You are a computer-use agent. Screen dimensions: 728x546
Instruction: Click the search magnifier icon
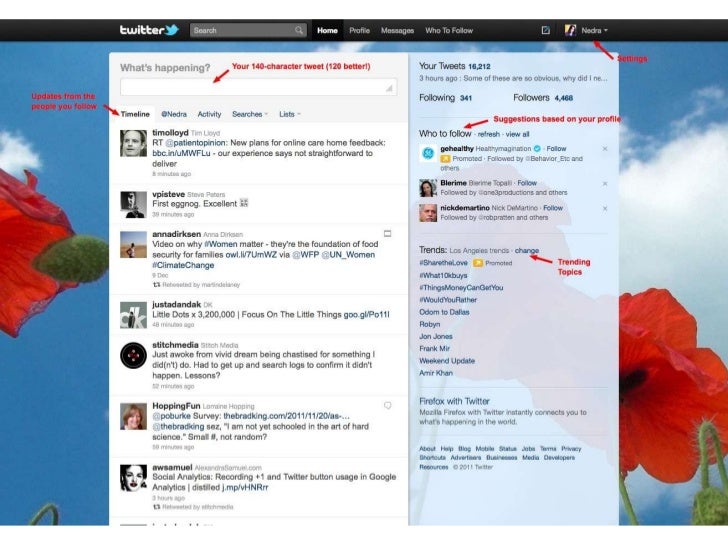(x=299, y=31)
